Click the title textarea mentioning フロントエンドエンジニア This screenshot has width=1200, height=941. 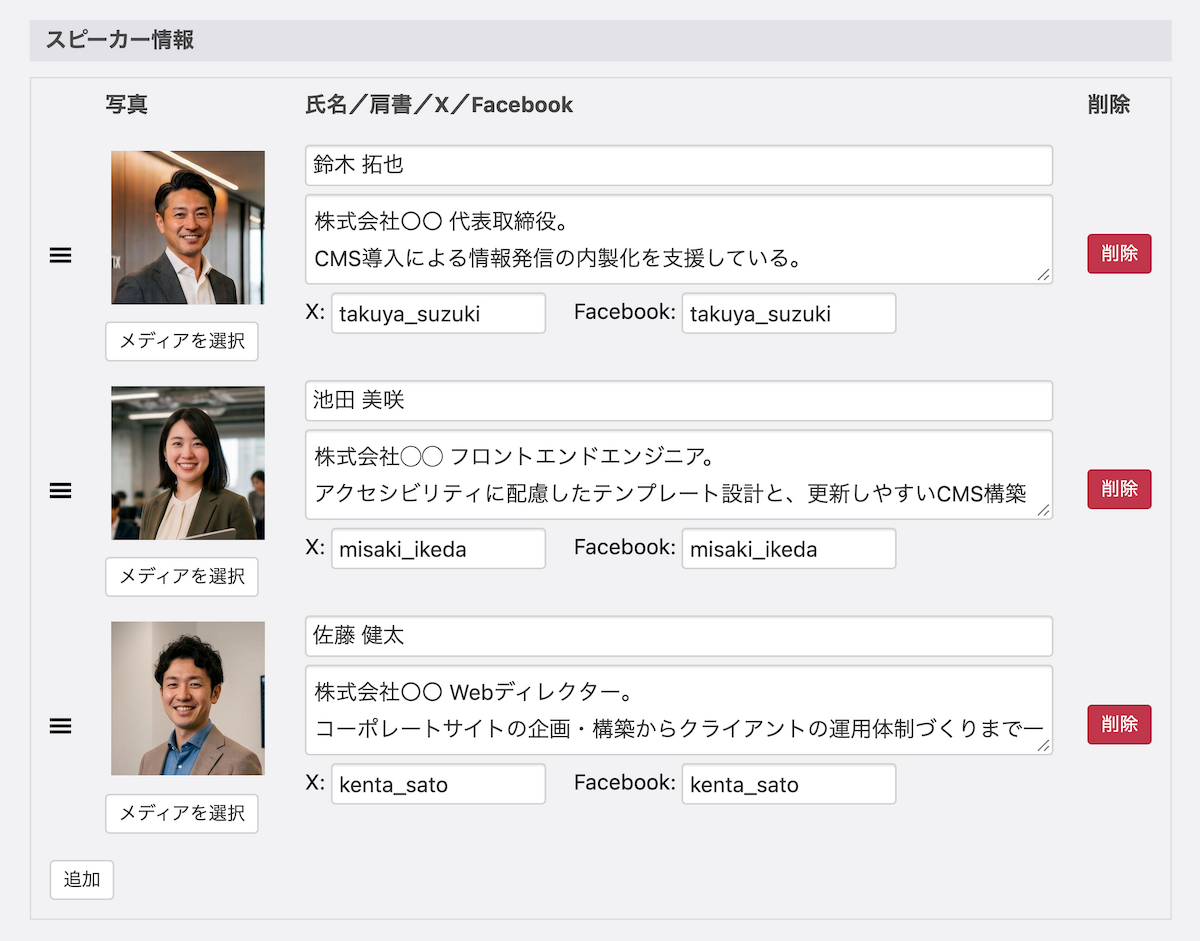pos(679,475)
